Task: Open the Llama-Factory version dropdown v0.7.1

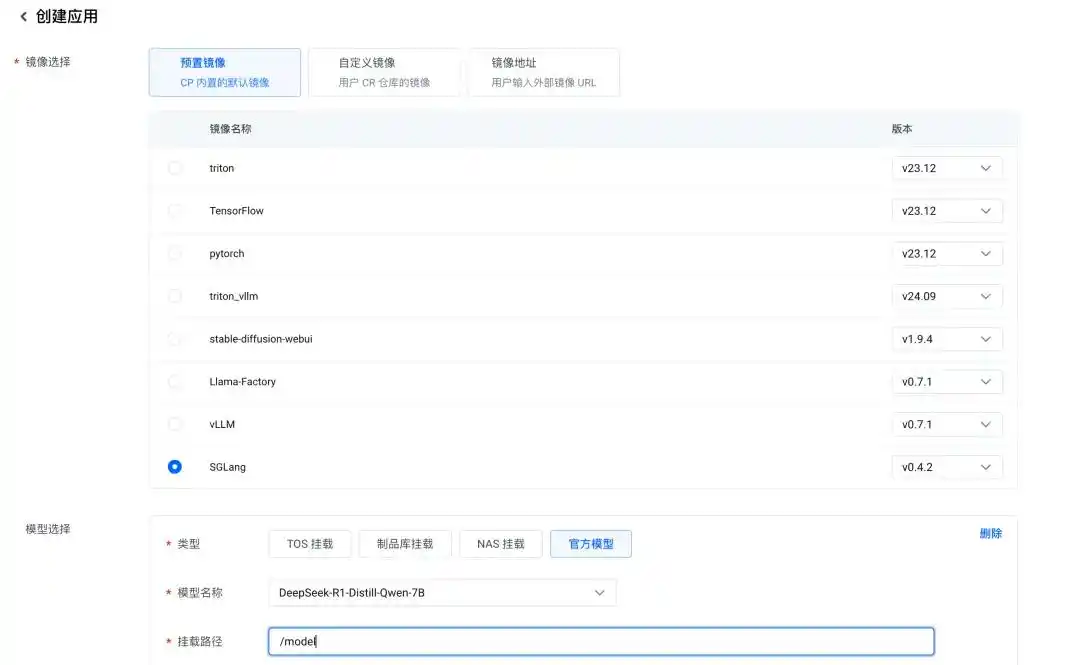Action: point(946,381)
